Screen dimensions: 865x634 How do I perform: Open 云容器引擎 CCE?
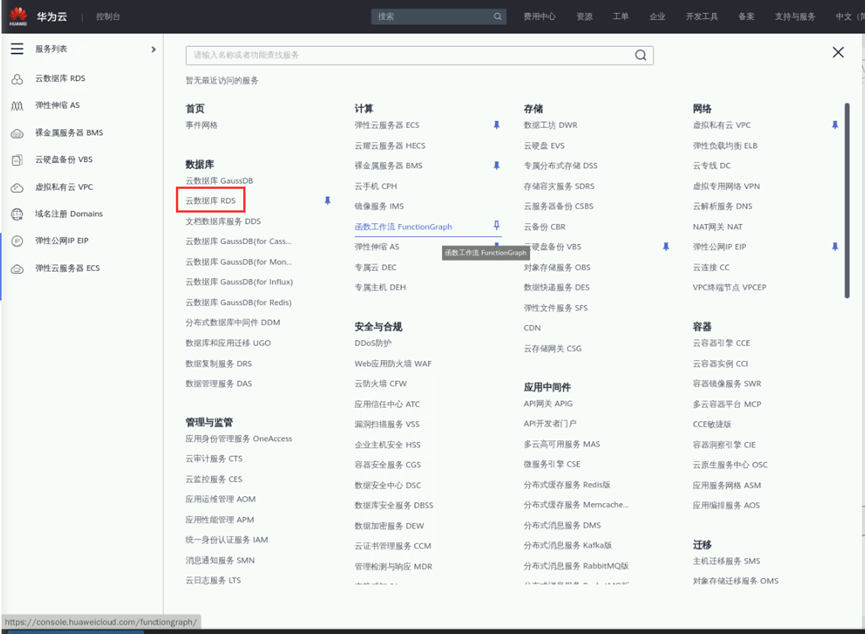pos(721,343)
